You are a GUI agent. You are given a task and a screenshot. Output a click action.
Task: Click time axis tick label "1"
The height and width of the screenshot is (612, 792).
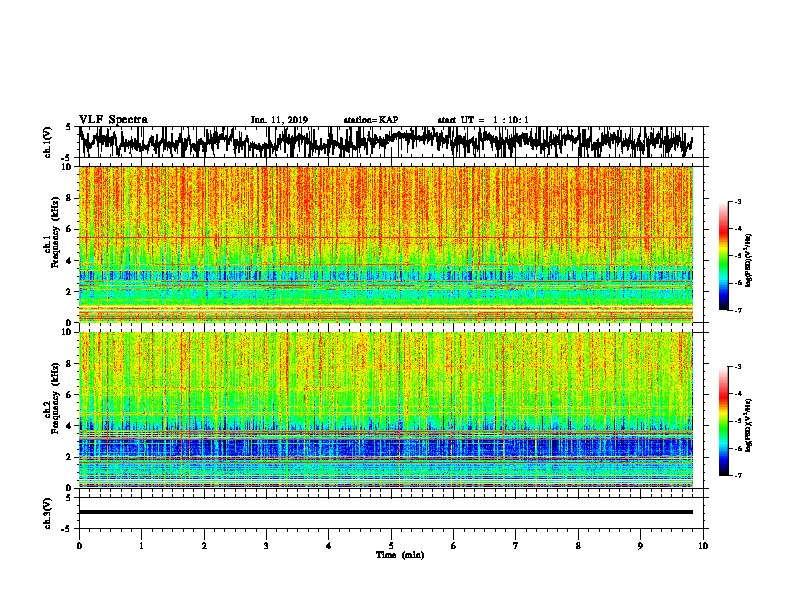(141, 545)
